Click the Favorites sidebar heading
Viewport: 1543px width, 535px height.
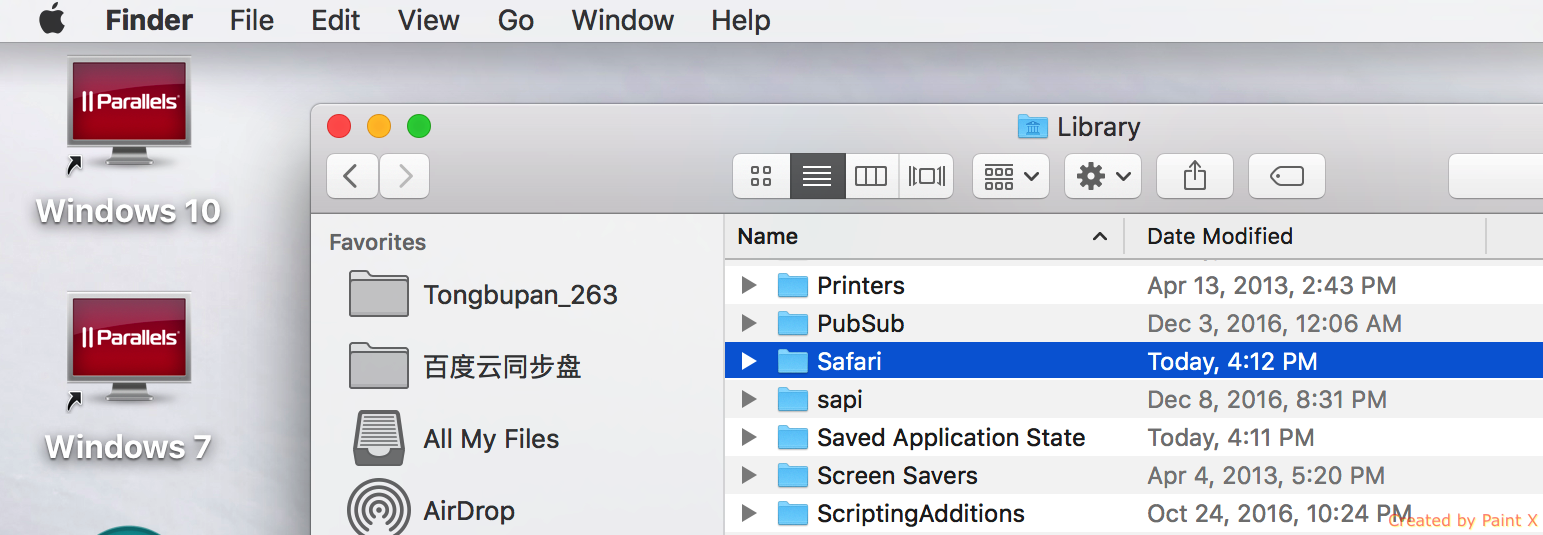[378, 242]
